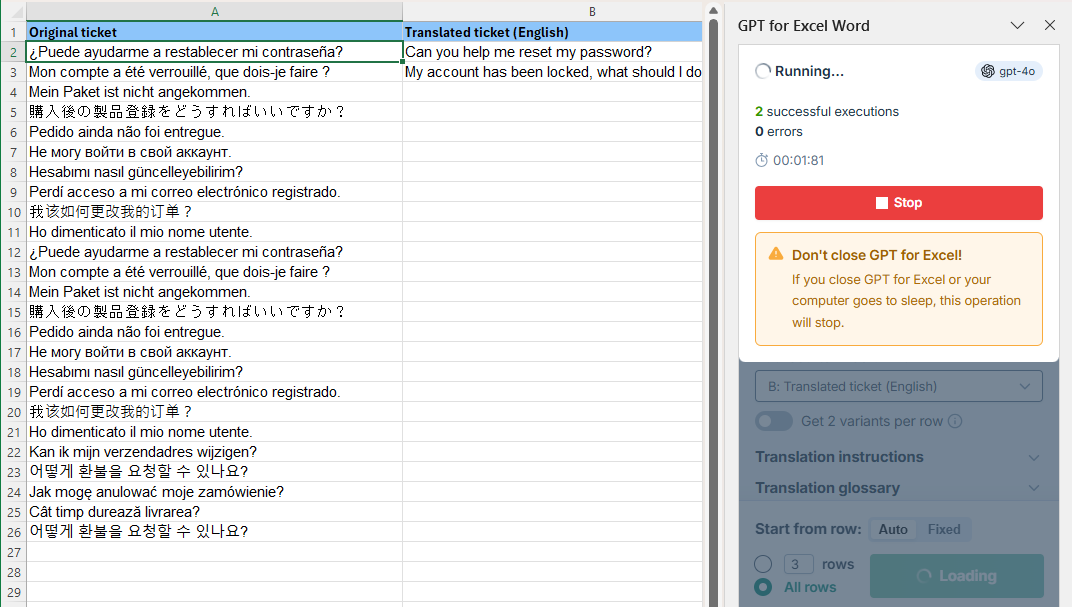This screenshot has height=607, width=1072.
Task: Select row 7 cell 'Не могу войти в свой аккаунт.'
Action: [215, 152]
